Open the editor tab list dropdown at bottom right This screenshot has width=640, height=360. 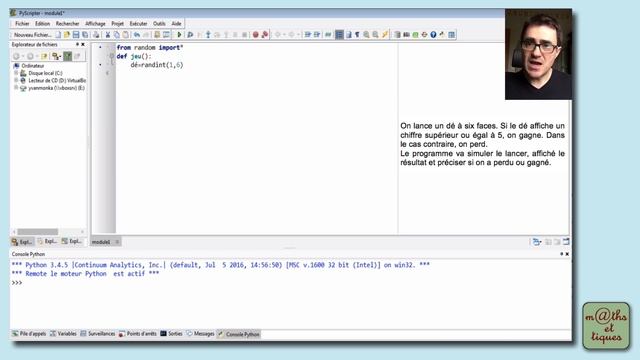[x=537, y=242]
